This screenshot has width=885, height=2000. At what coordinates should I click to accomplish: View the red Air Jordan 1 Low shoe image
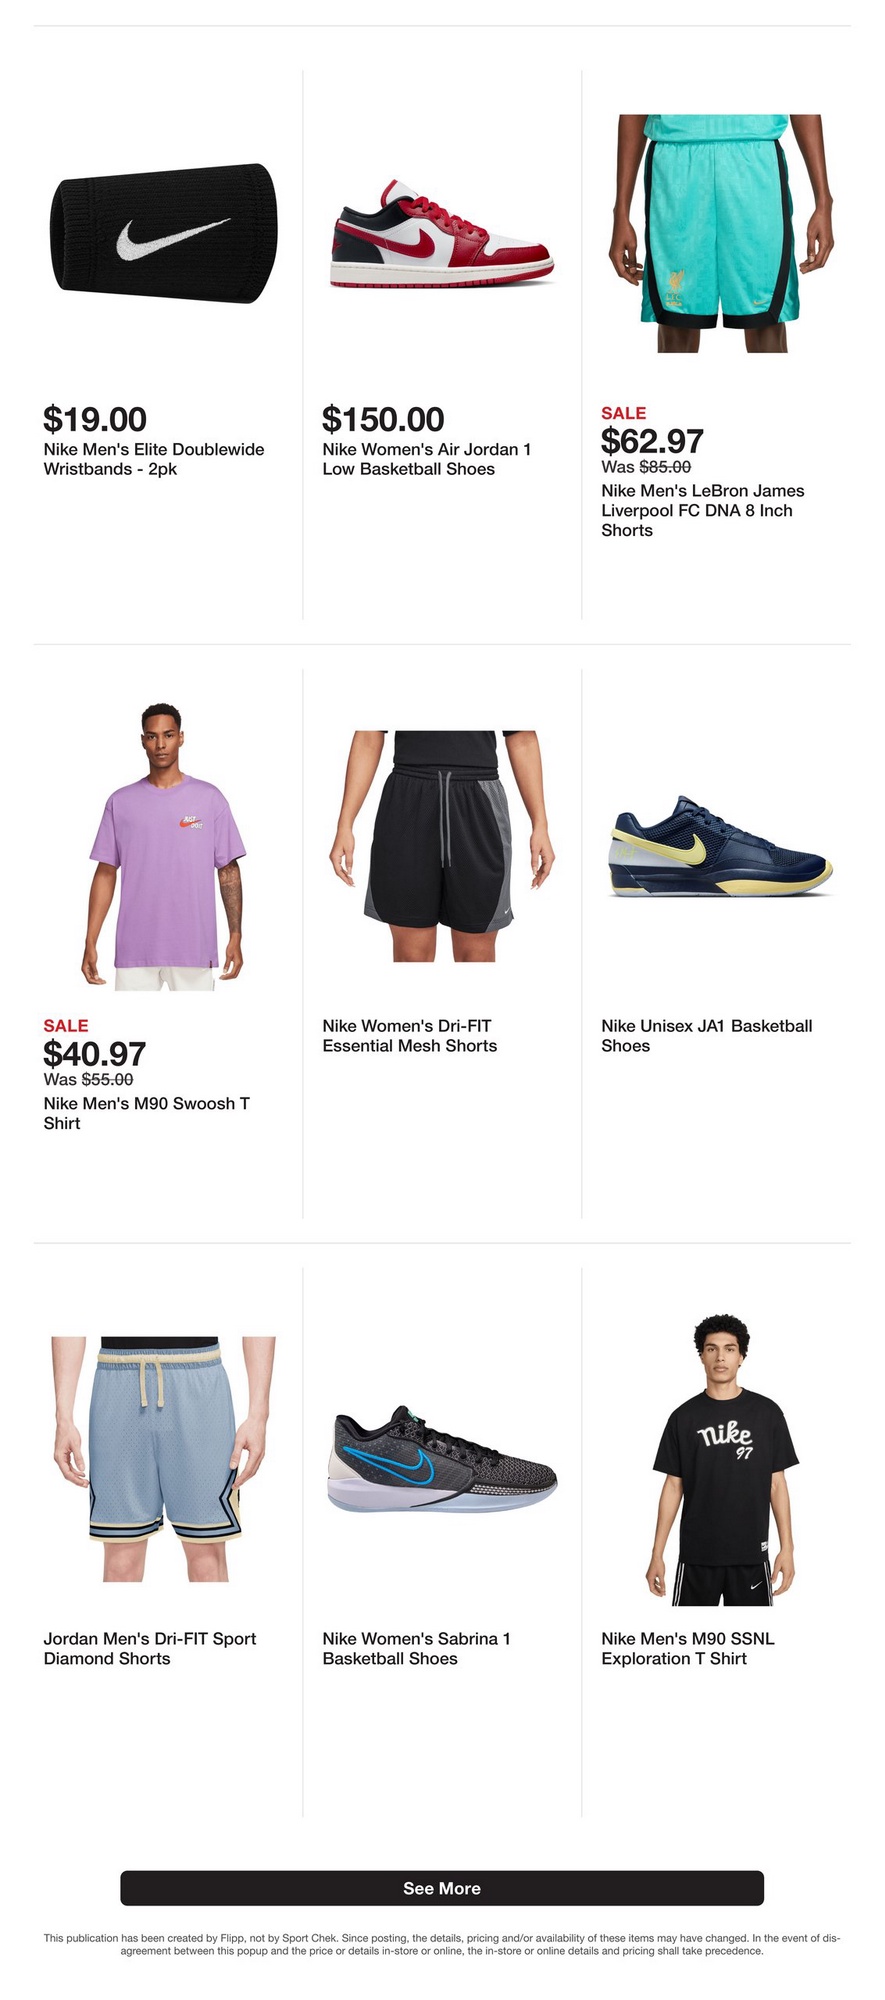(x=442, y=234)
